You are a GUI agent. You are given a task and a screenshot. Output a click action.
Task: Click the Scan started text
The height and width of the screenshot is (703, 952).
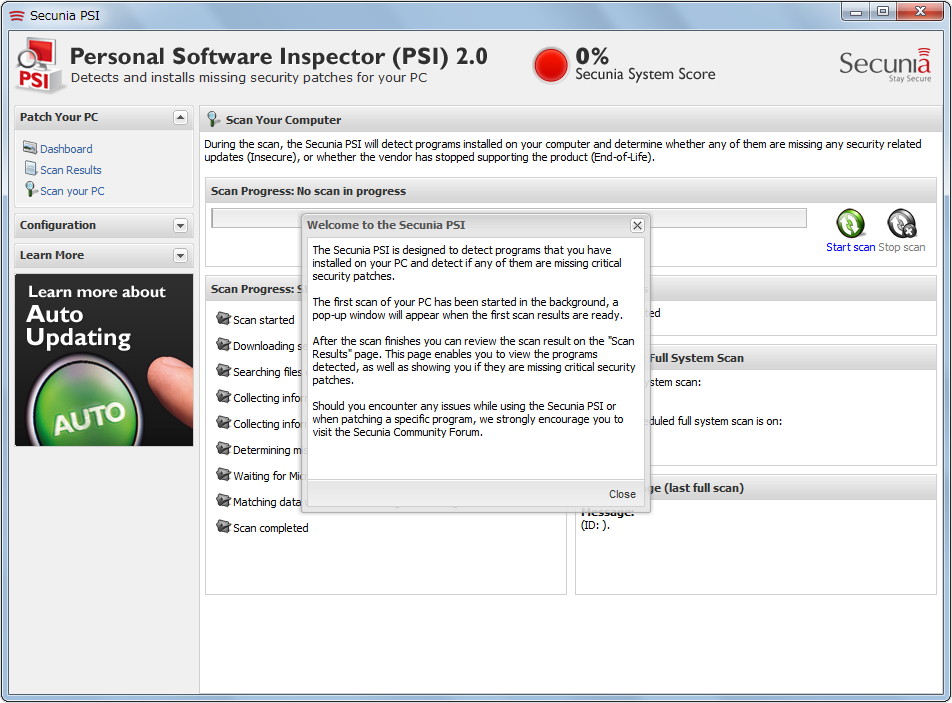click(x=264, y=320)
